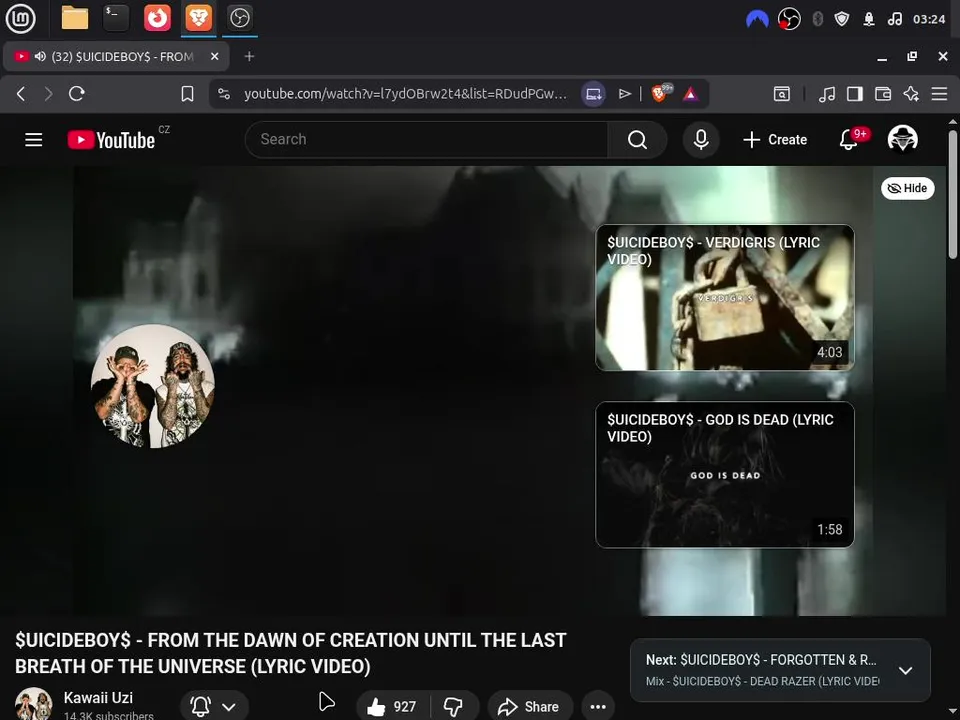This screenshot has width=960, height=720.
Task: Go forward to the next page
Action: (48, 94)
